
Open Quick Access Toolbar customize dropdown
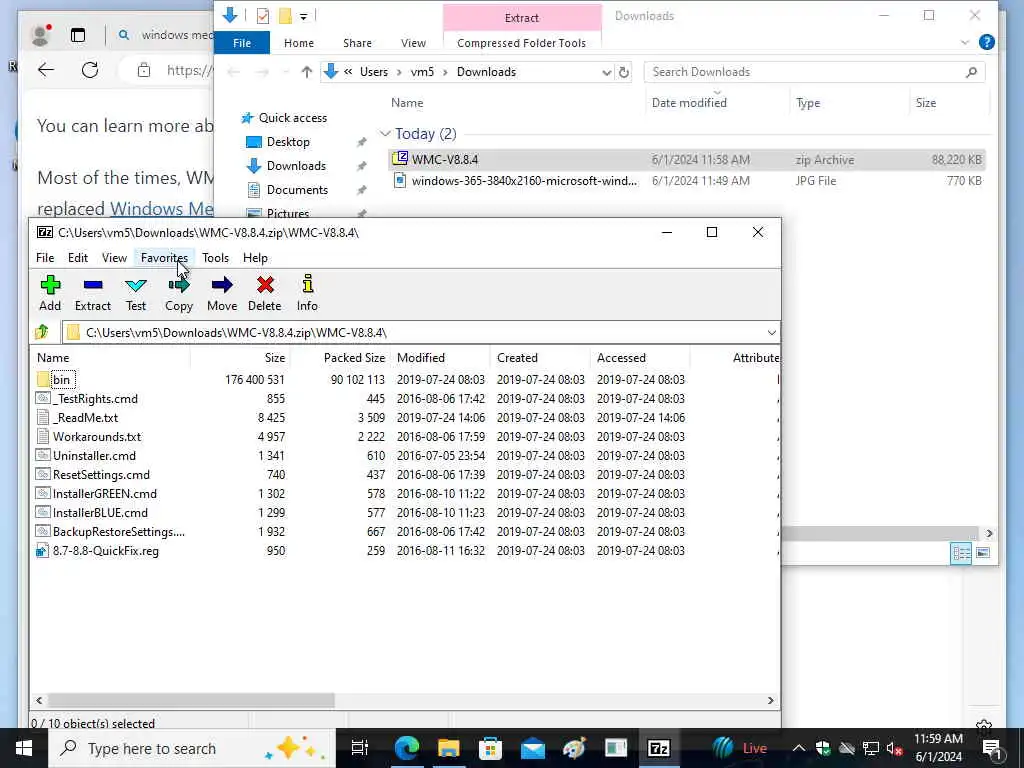tap(304, 16)
